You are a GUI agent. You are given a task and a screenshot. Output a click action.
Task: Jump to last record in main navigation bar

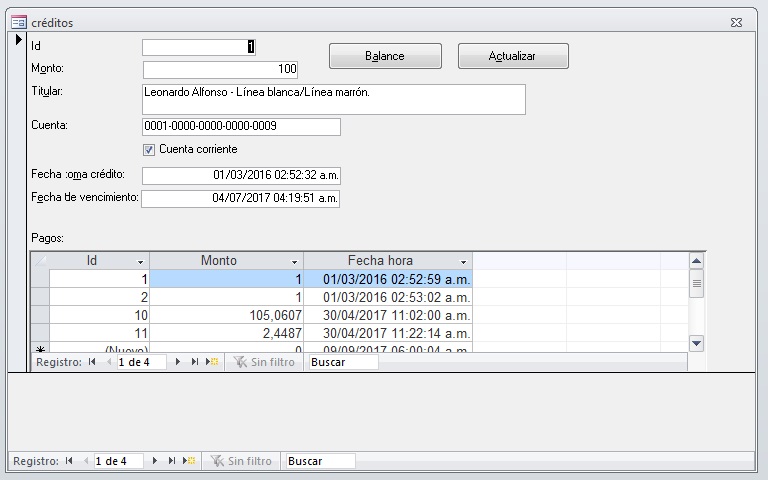point(172,461)
